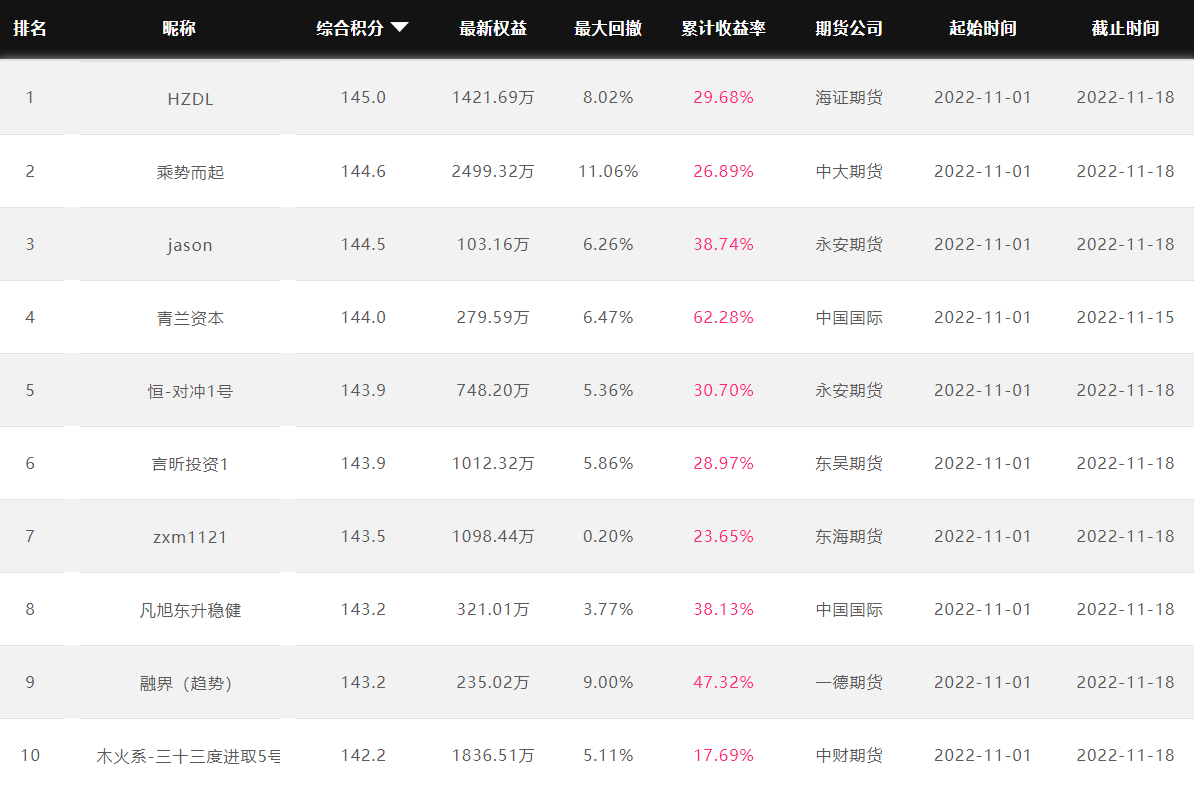Select the drawdown 0.20%
Viewport: 1194px width, 788px height.
(608, 537)
